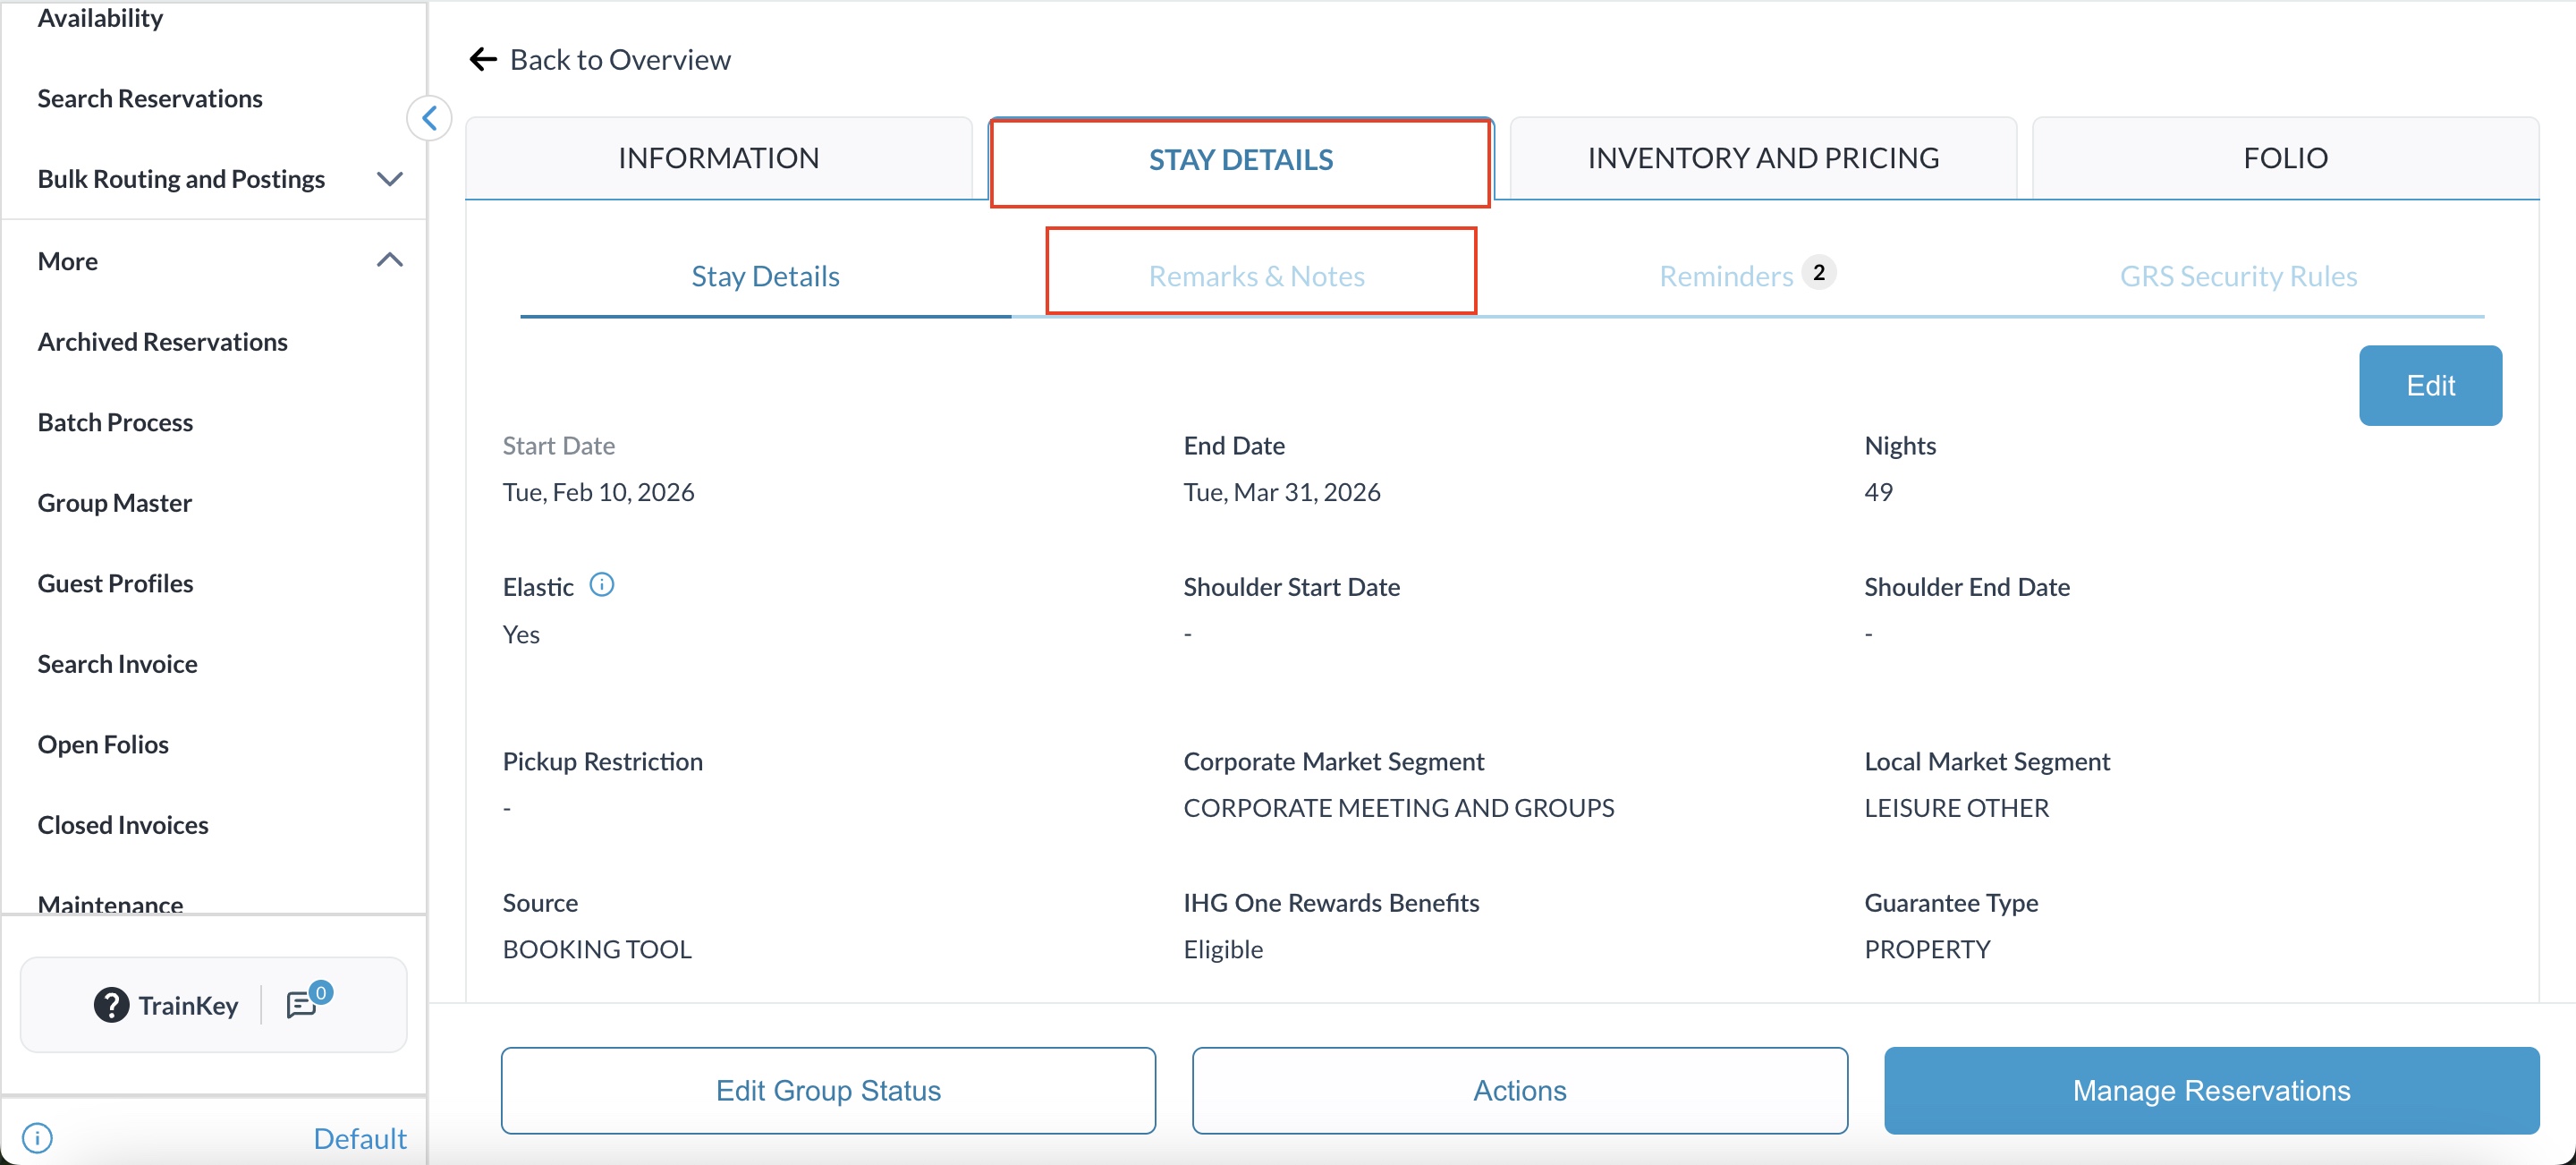Click the info icon beside Default

pyautogui.click(x=37, y=1138)
